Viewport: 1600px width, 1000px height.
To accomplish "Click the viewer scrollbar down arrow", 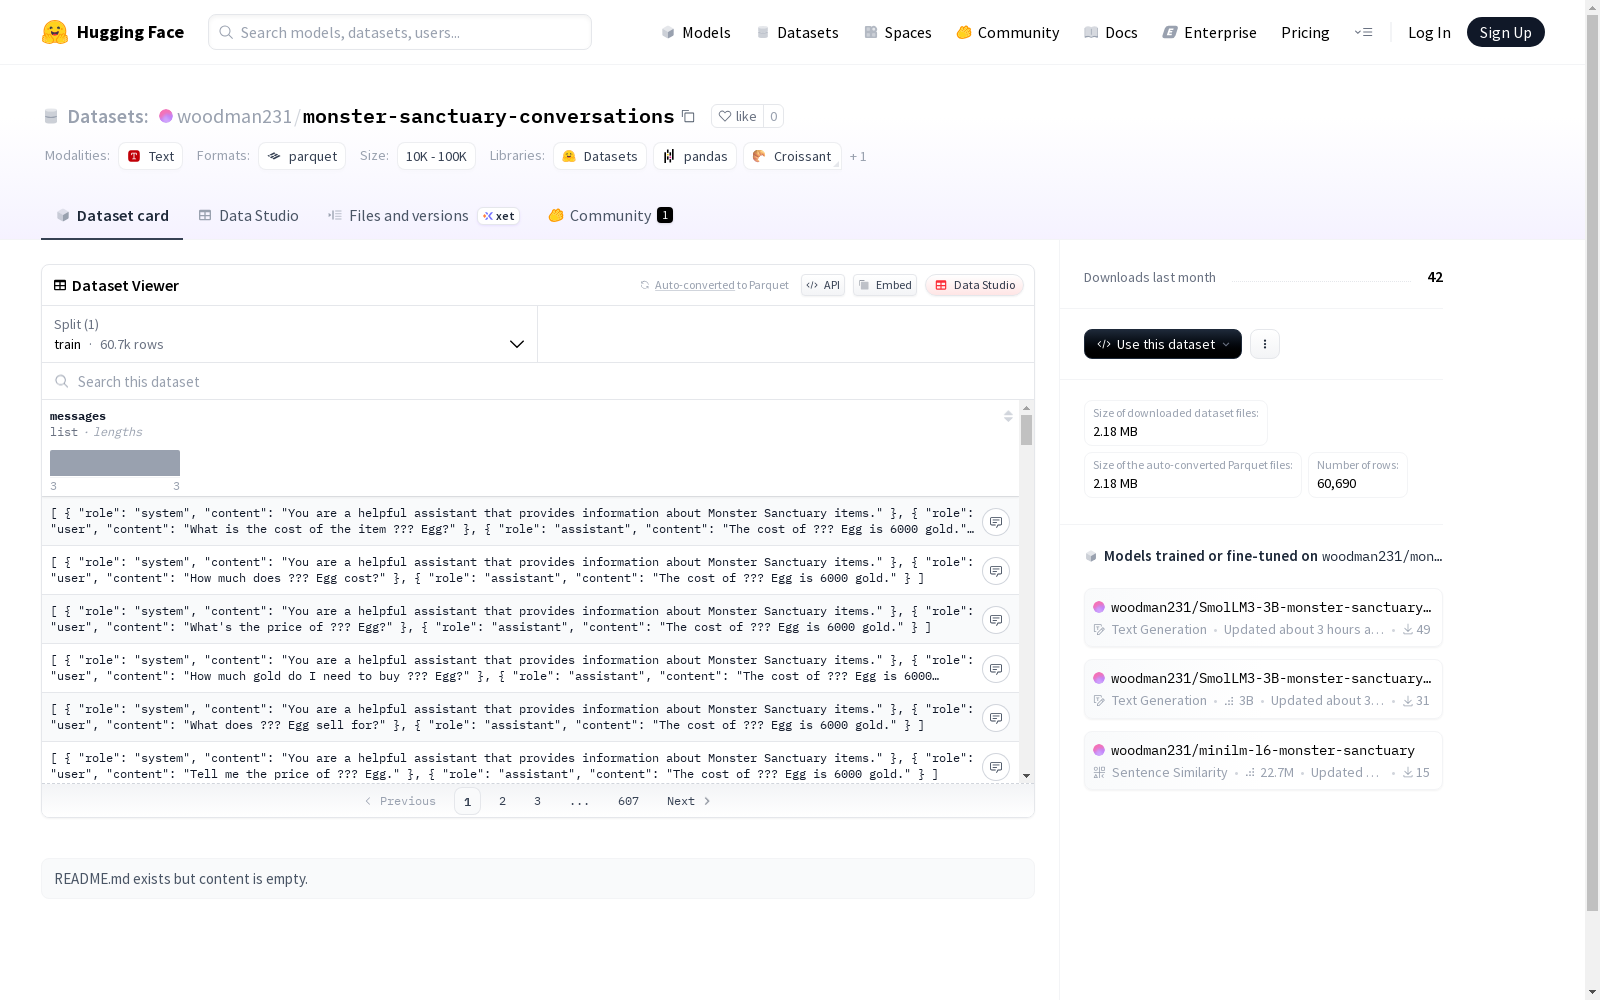I will pyautogui.click(x=1026, y=776).
